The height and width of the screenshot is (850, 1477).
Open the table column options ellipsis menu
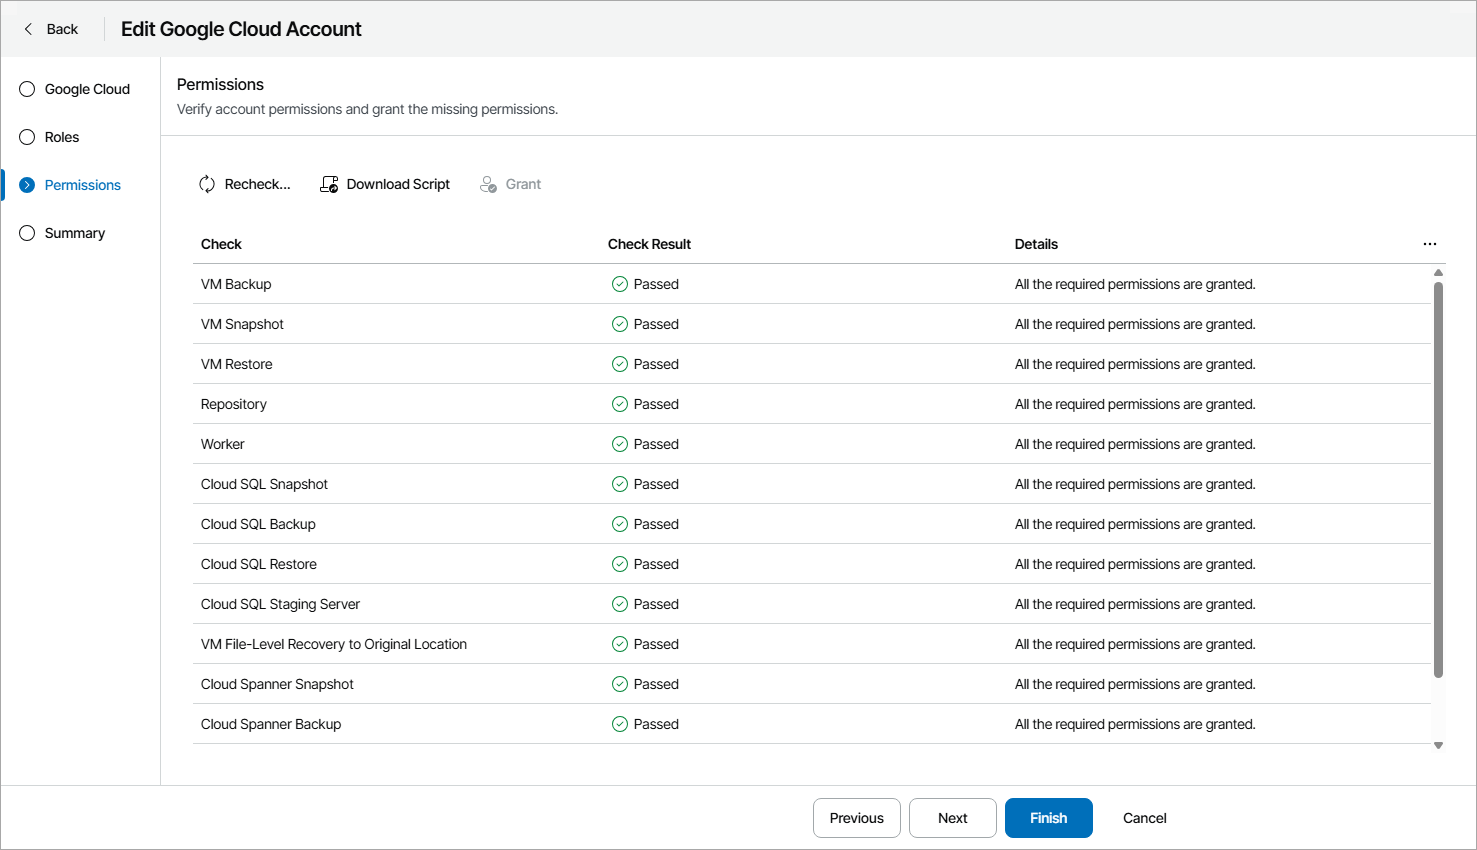1429,243
